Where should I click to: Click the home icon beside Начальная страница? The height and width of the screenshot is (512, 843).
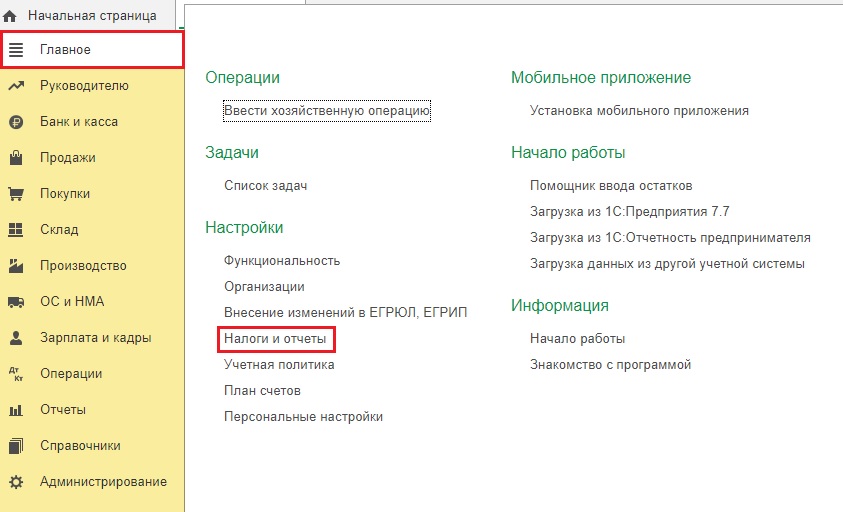(x=9, y=16)
